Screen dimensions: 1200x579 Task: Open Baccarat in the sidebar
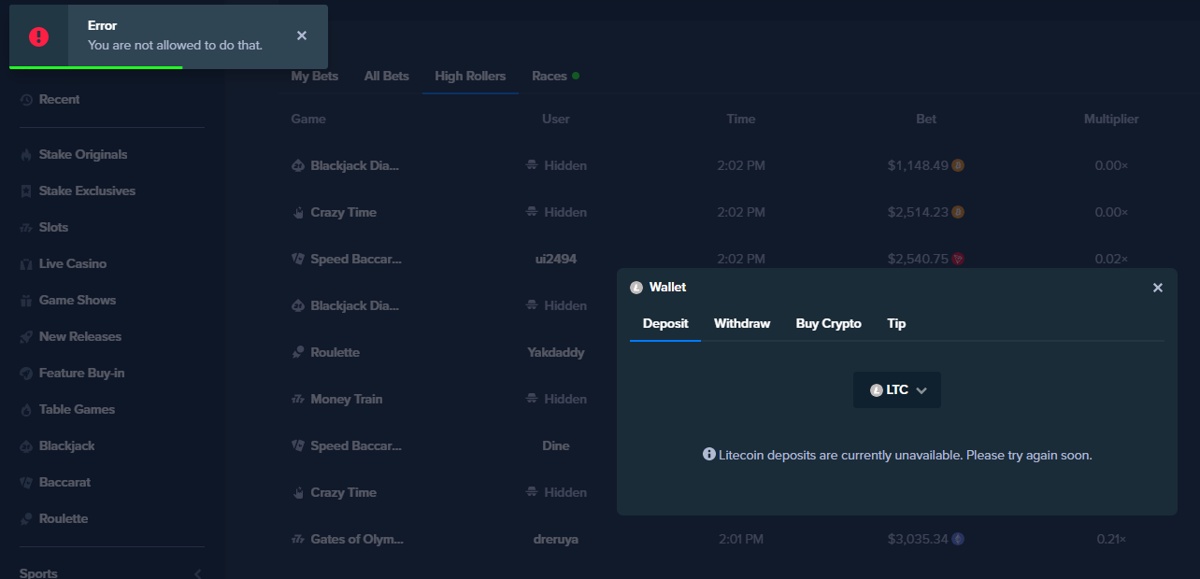[x=65, y=482]
